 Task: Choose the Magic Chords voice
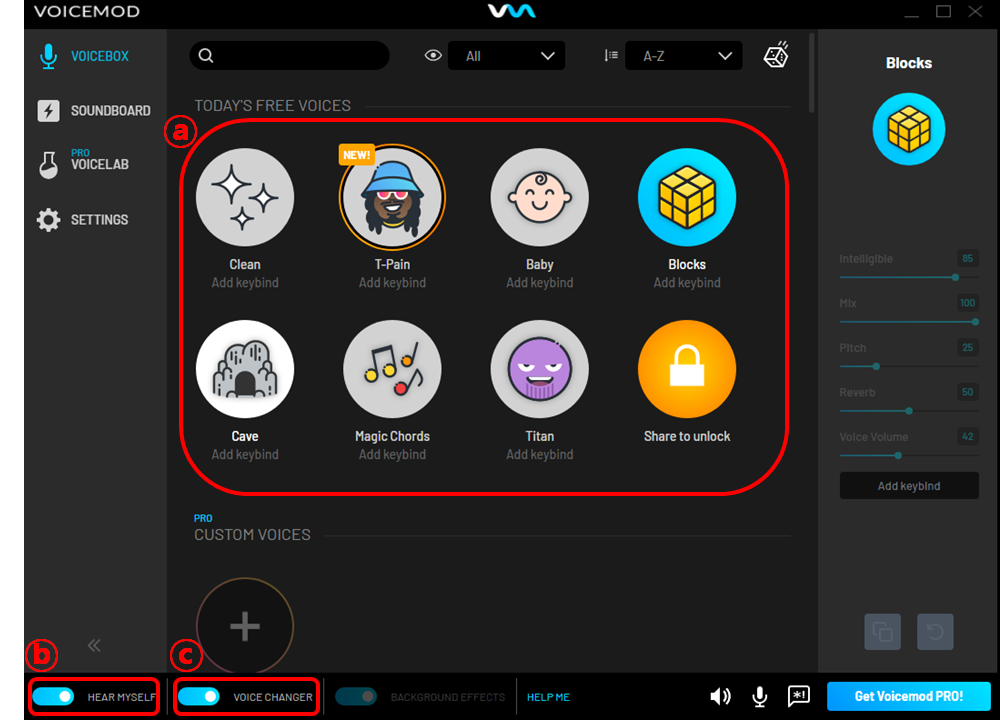pyautogui.click(x=392, y=369)
